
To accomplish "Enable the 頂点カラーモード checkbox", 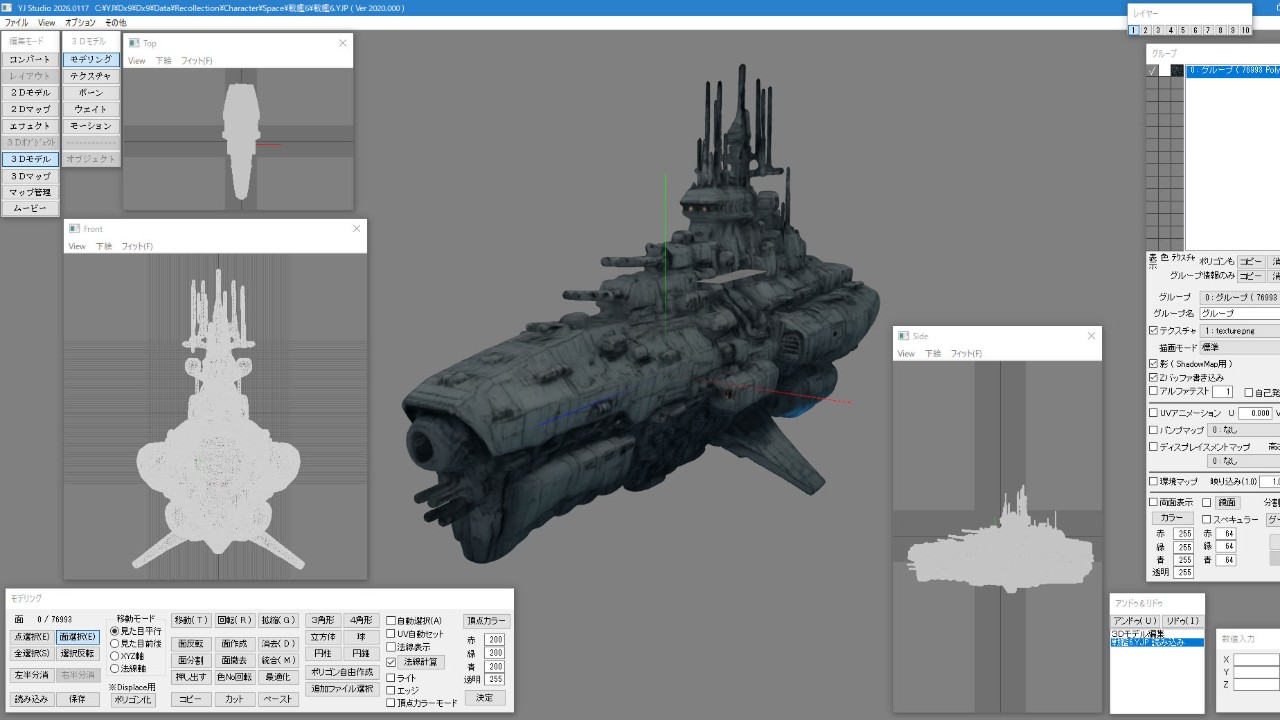I will pos(391,703).
